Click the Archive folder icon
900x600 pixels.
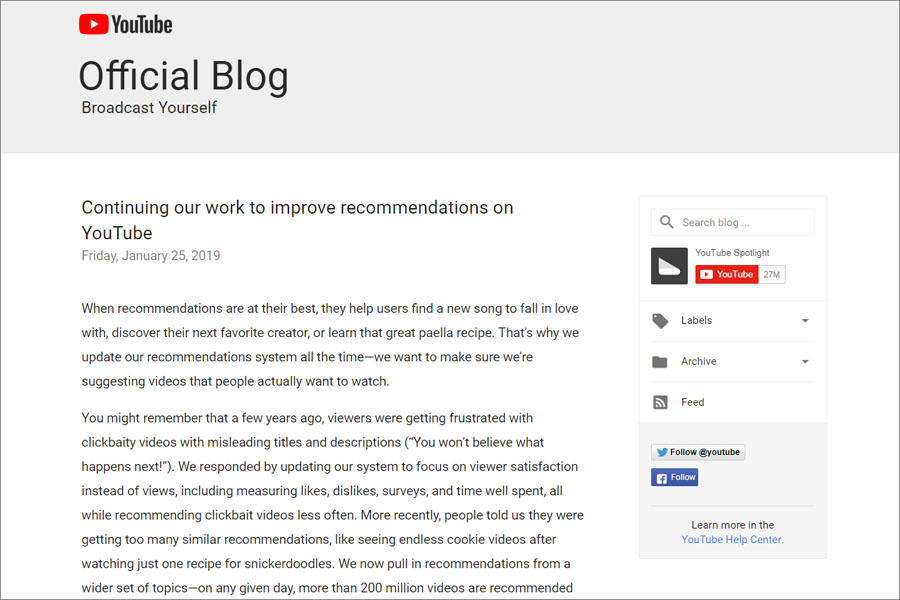click(660, 362)
